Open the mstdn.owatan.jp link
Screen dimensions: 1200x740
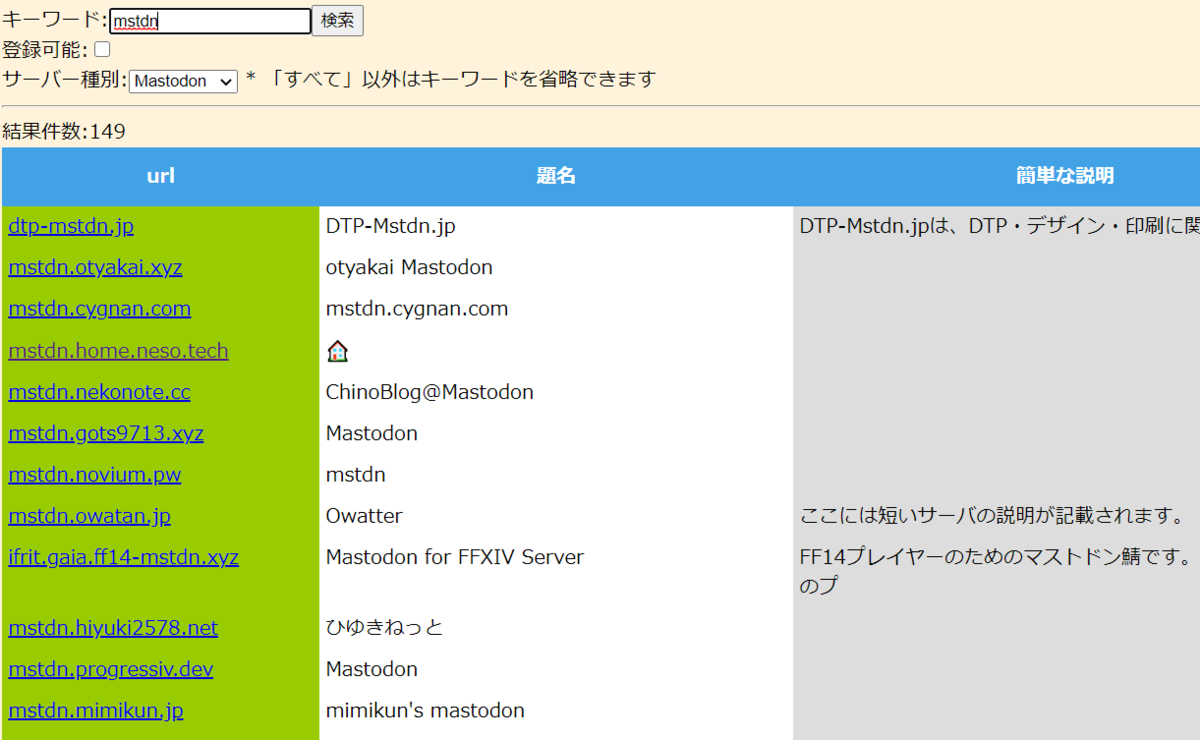click(89, 516)
